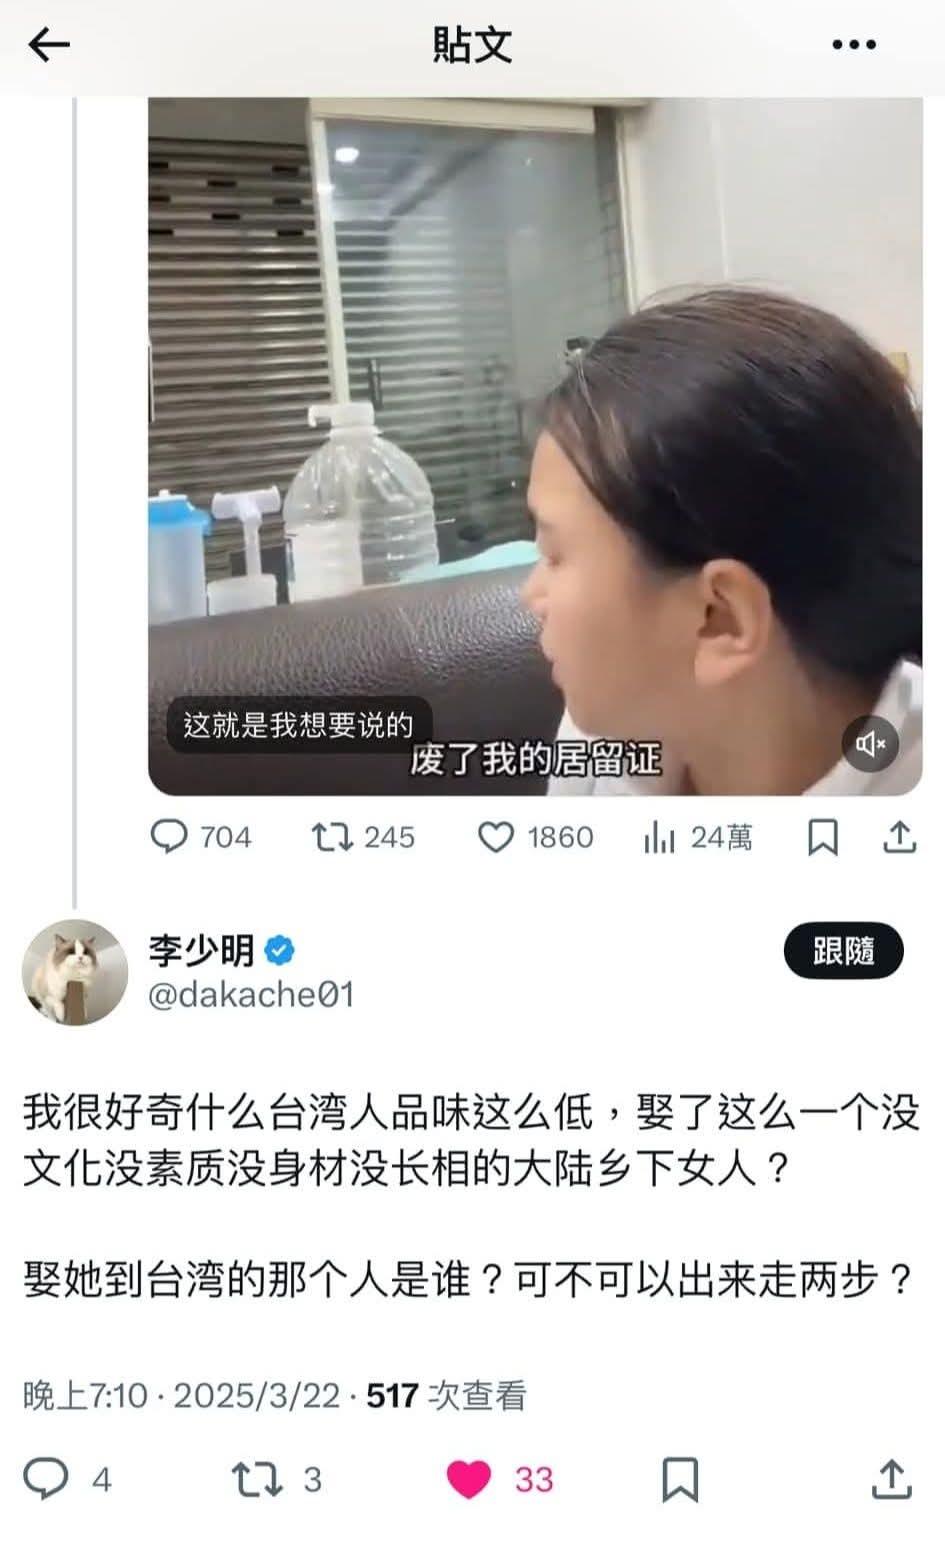Viewport: 945px width, 1556px height.
Task: View the 517 次查看 view count
Action: click(446, 1395)
